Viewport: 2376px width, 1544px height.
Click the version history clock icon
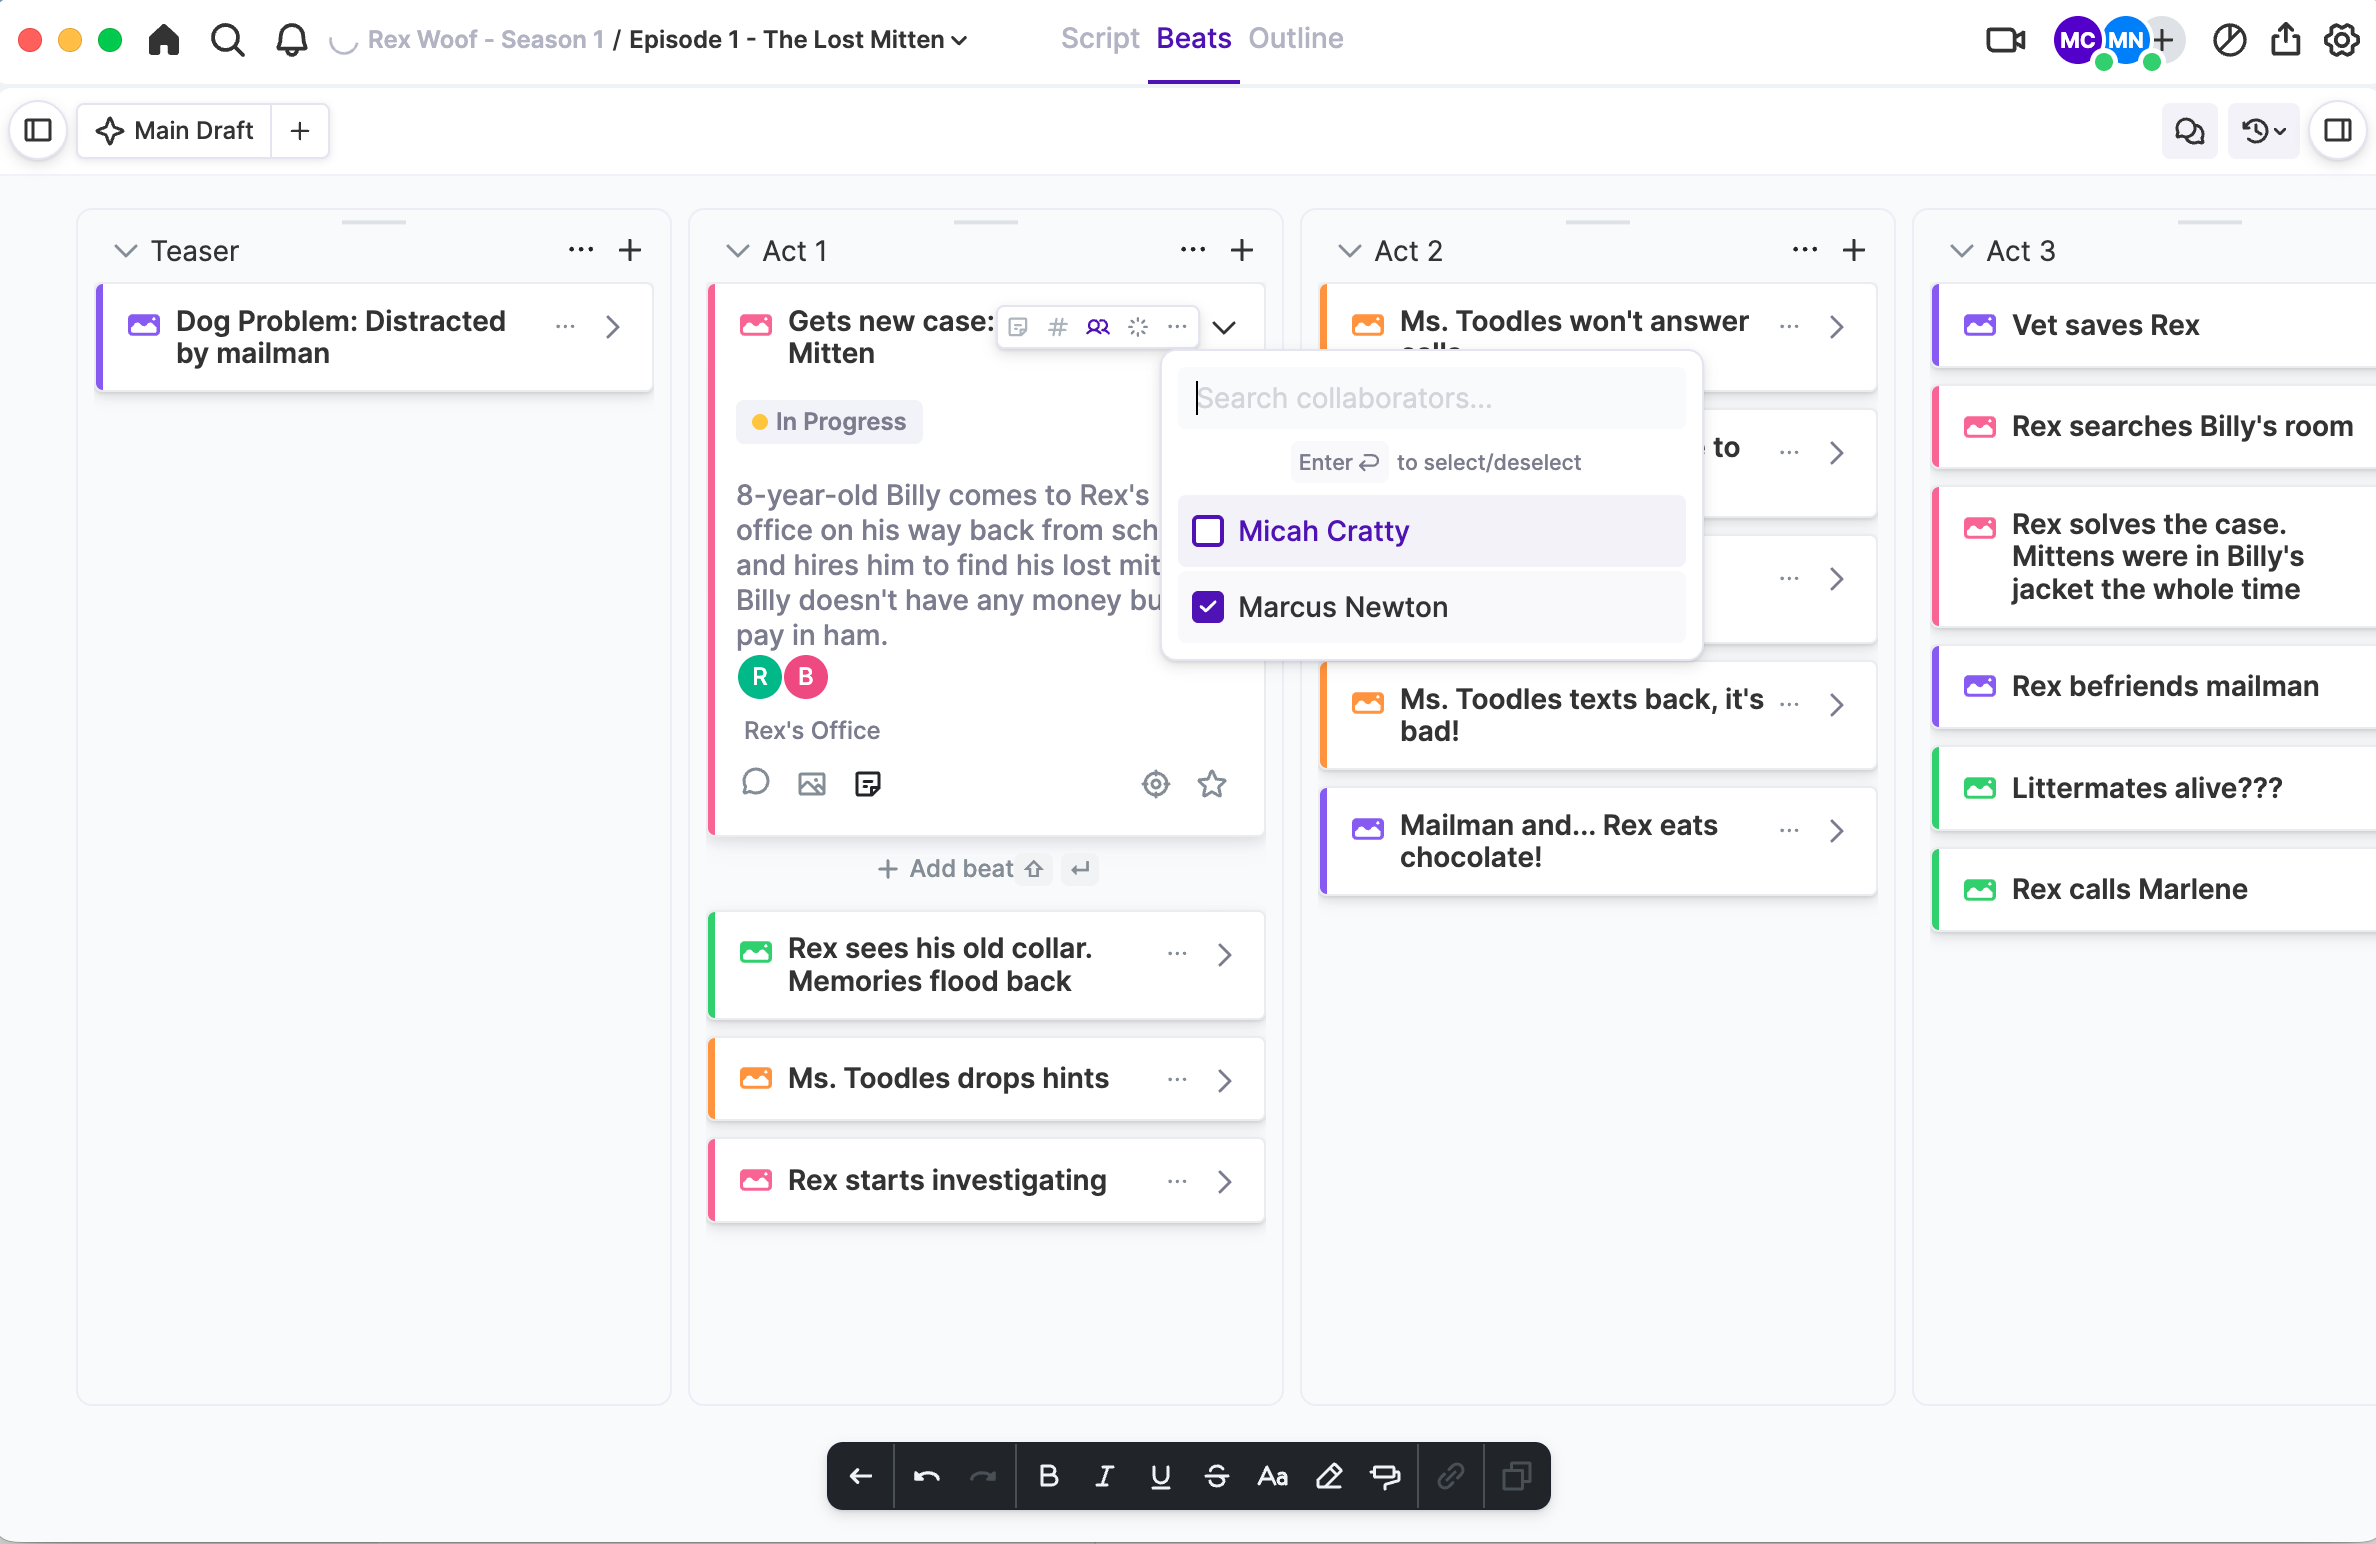[x=2264, y=131]
